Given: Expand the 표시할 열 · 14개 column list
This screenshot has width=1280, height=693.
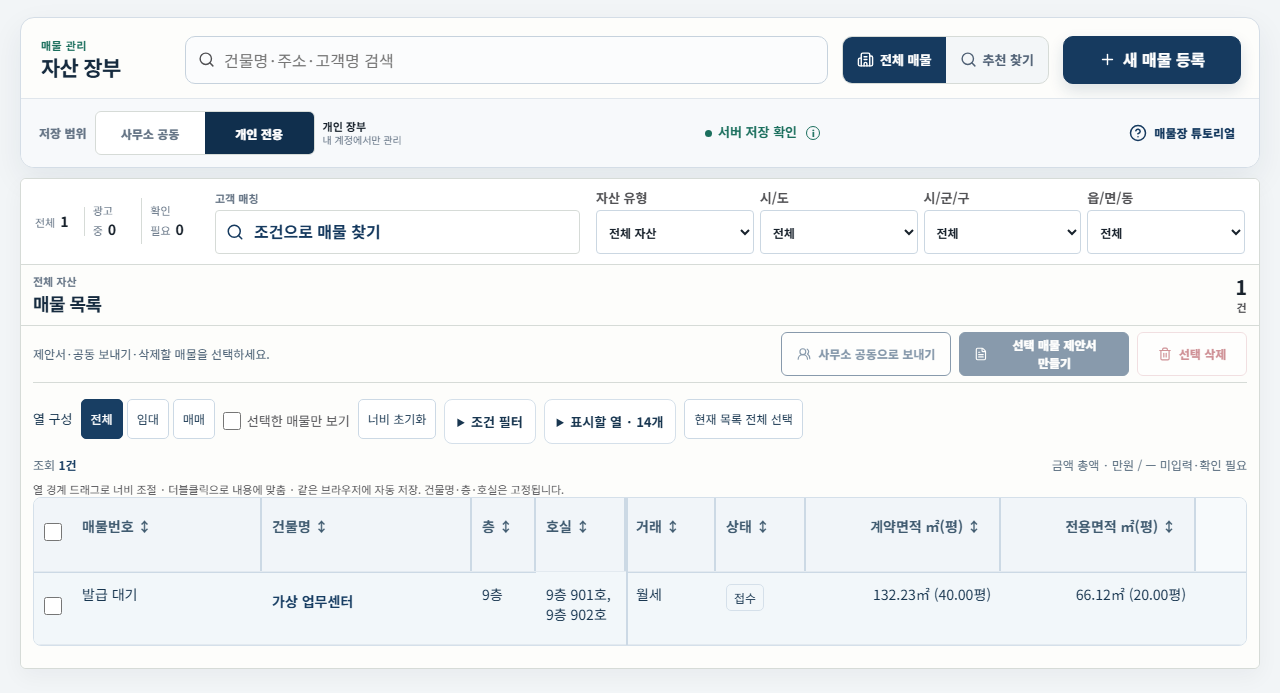Looking at the screenshot, I should (x=610, y=422).
